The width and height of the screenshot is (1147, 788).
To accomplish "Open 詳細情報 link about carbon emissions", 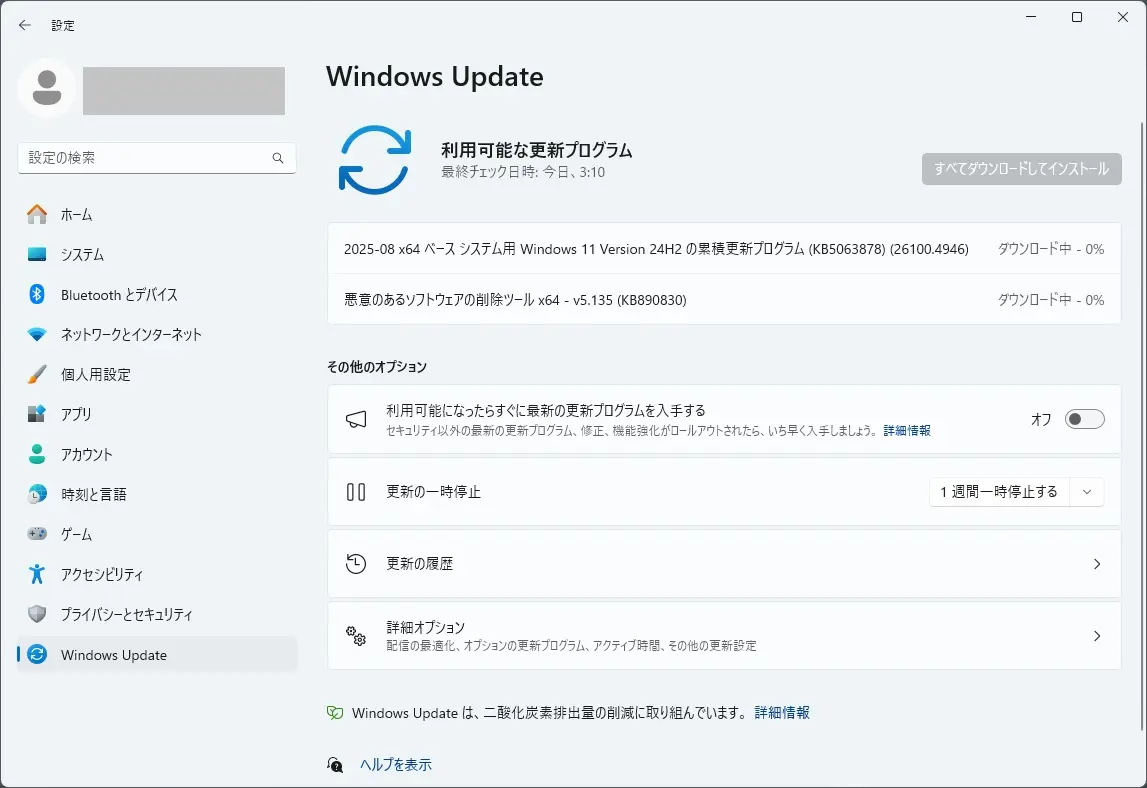I will tap(782, 713).
